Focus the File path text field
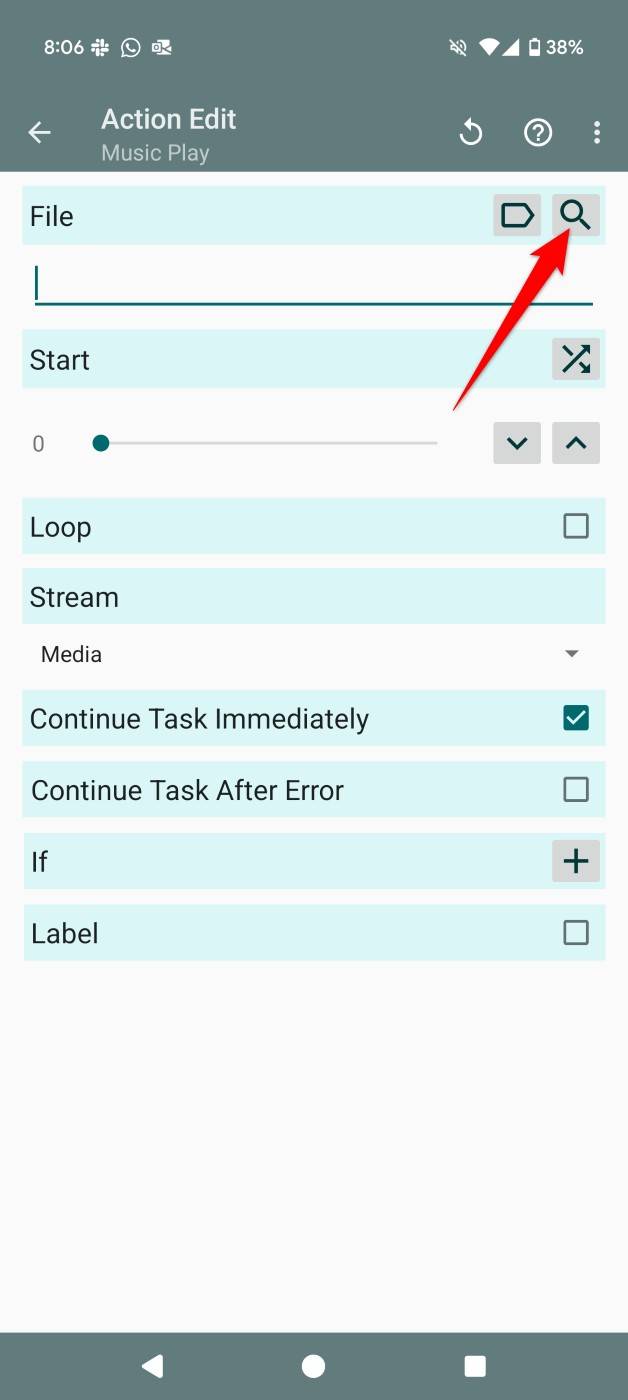The height and width of the screenshot is (1400, 628). [x=312, y=285]
